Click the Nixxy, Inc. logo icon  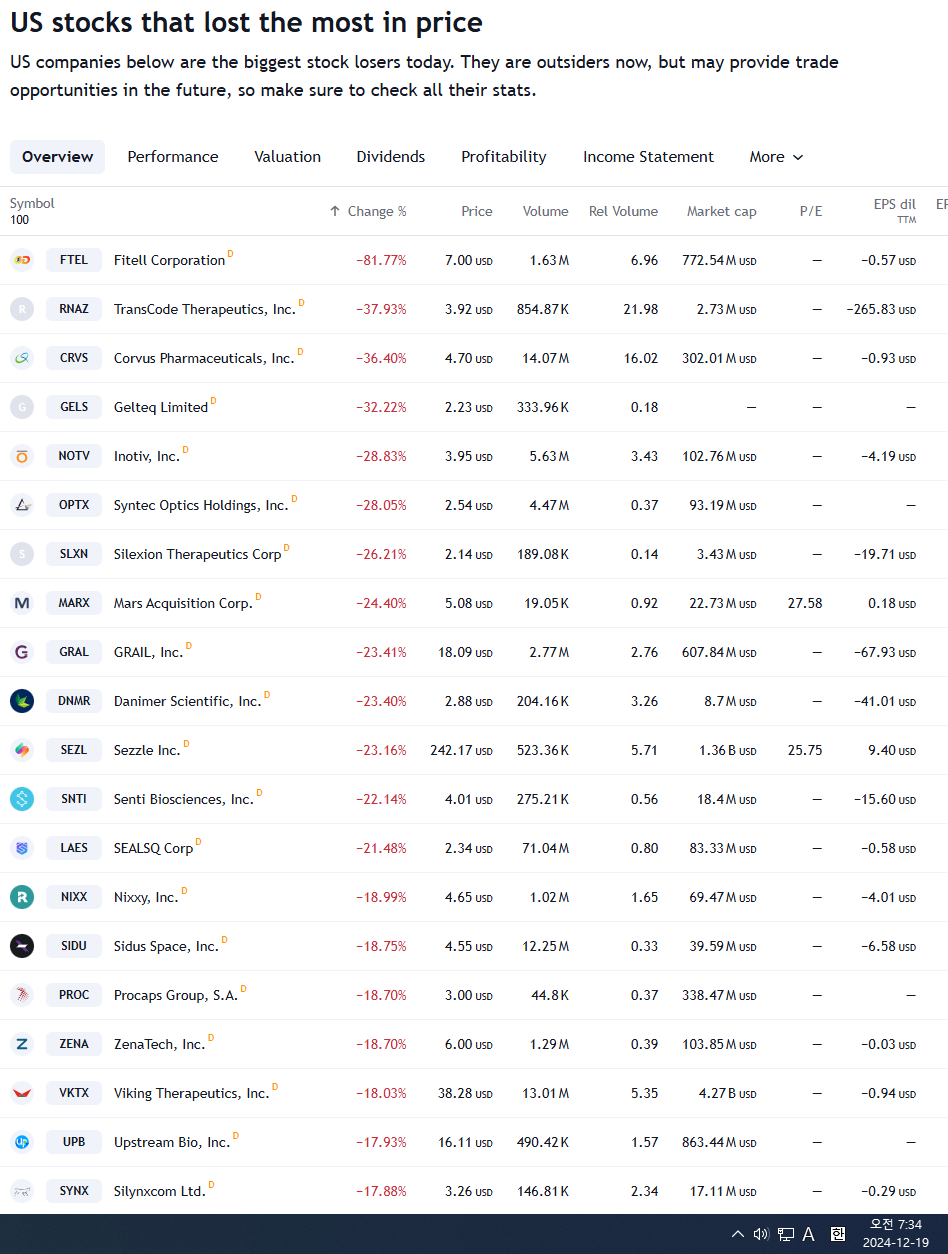[x=22, y=897]
